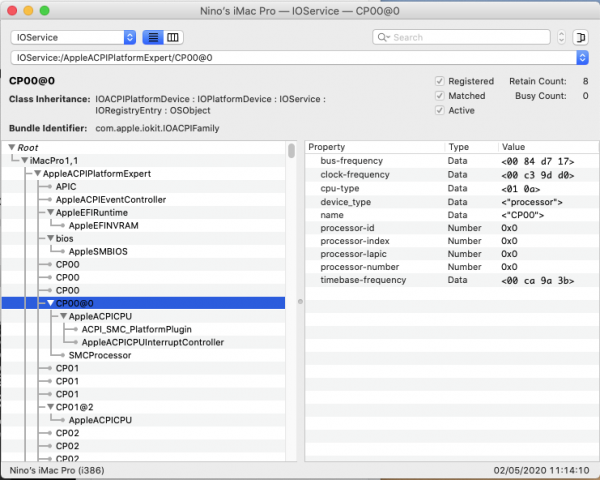
Task: Select the SMCProcessor entry
Action: (100, 355)
